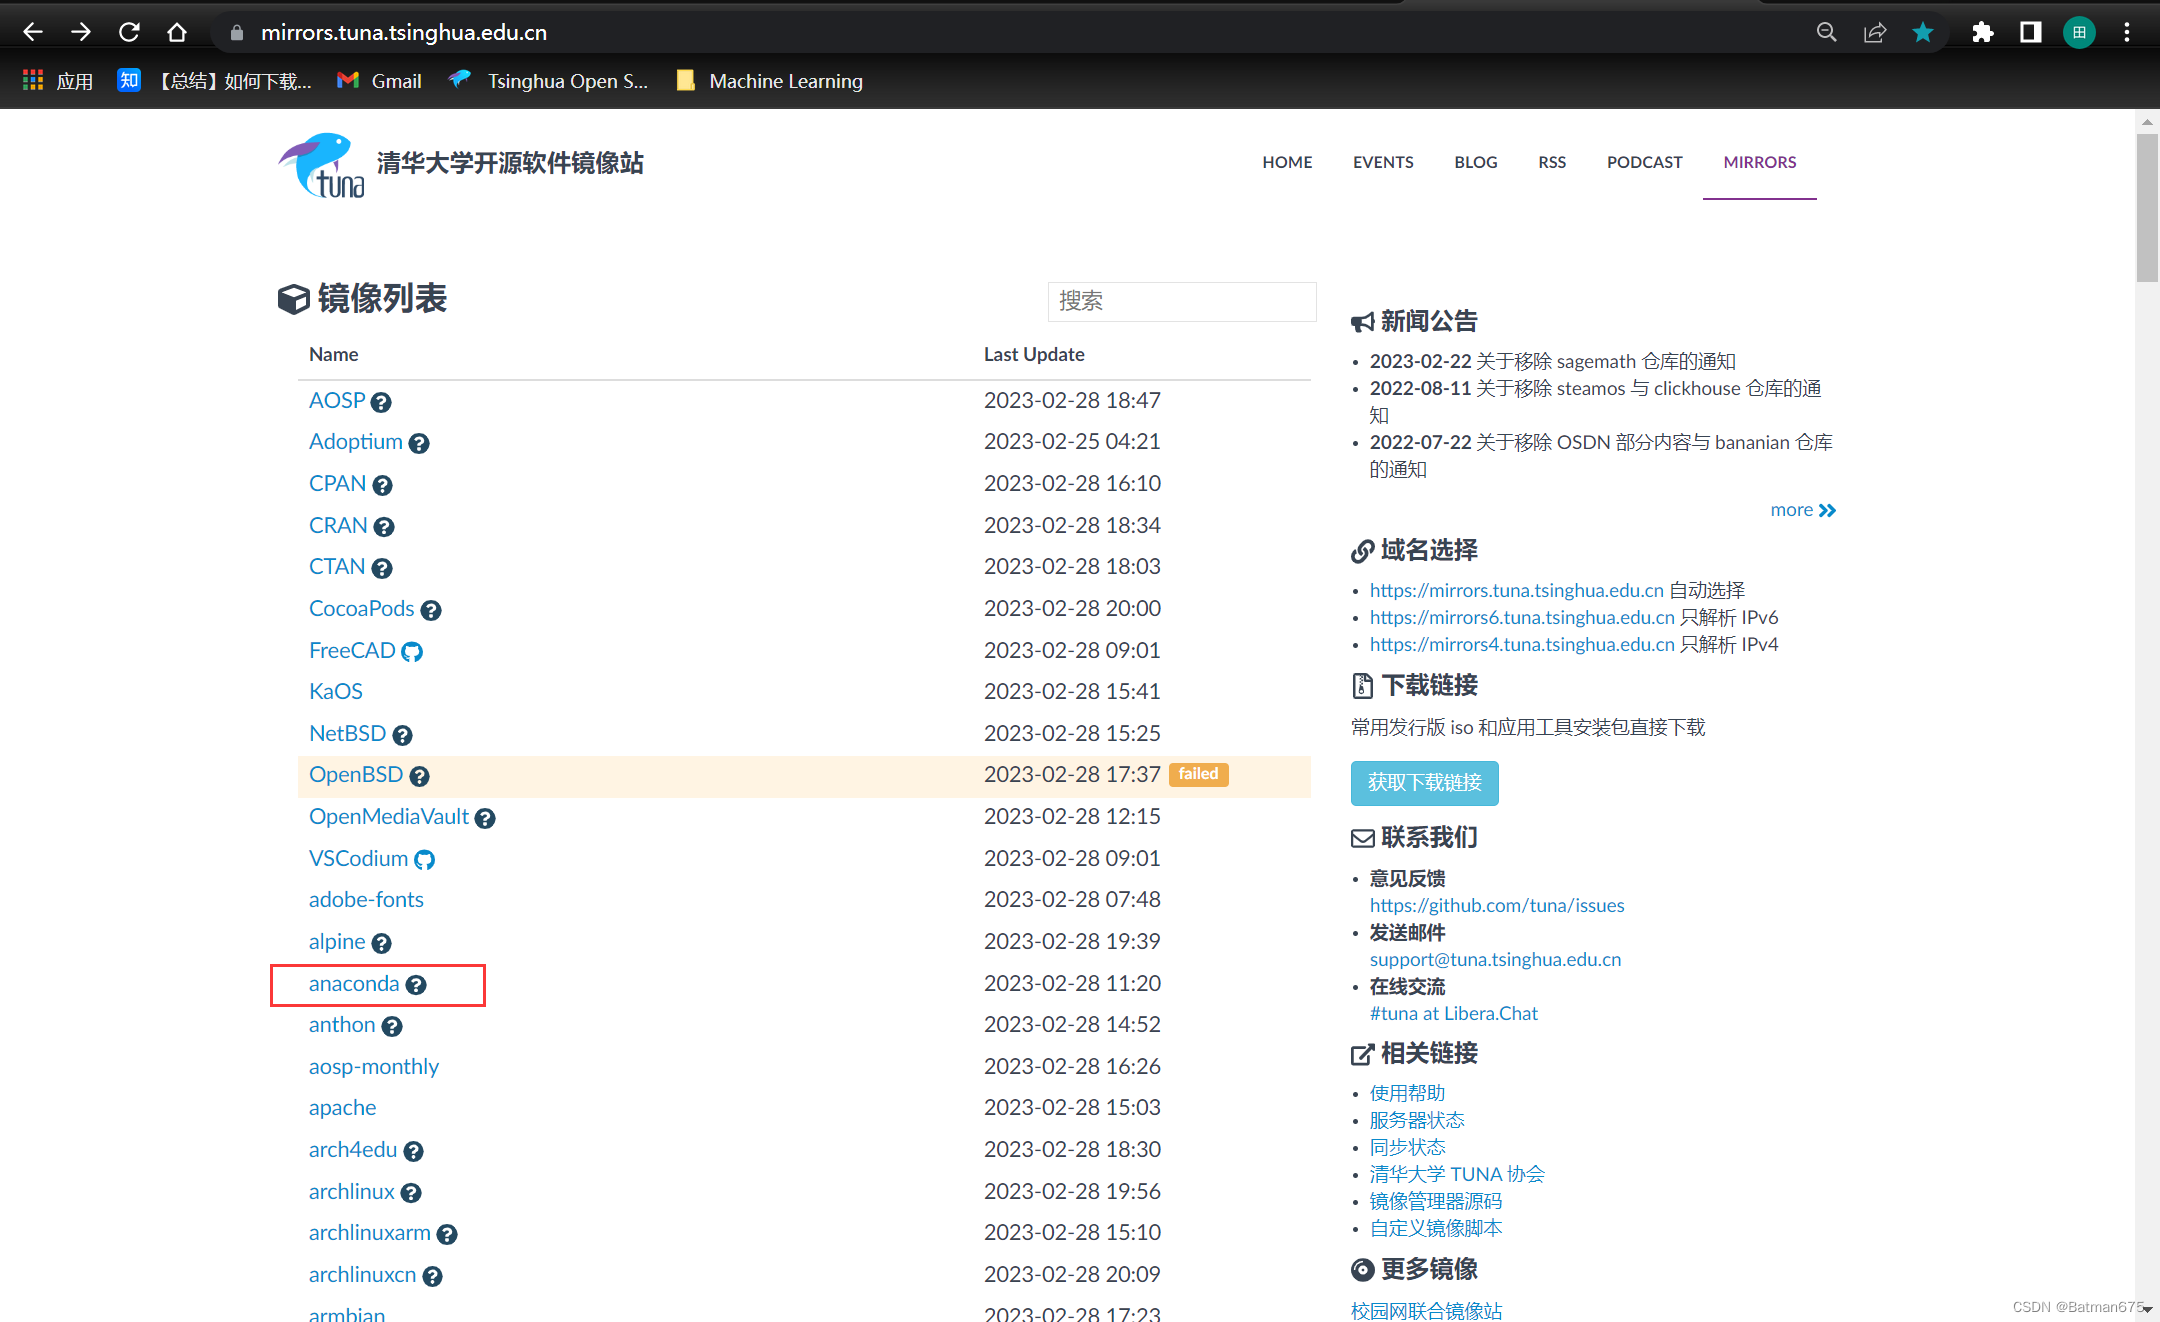
Task: Open the browser three-dot menu
Action: 2127,32
